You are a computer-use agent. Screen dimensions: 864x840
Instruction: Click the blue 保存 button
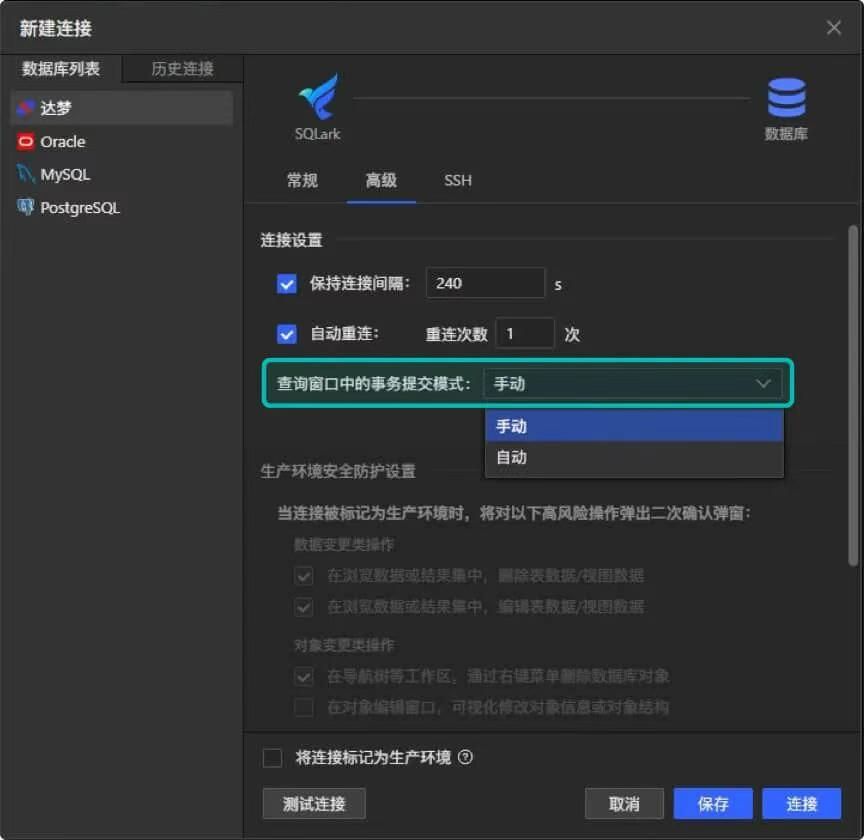click(x=712, y=804)
